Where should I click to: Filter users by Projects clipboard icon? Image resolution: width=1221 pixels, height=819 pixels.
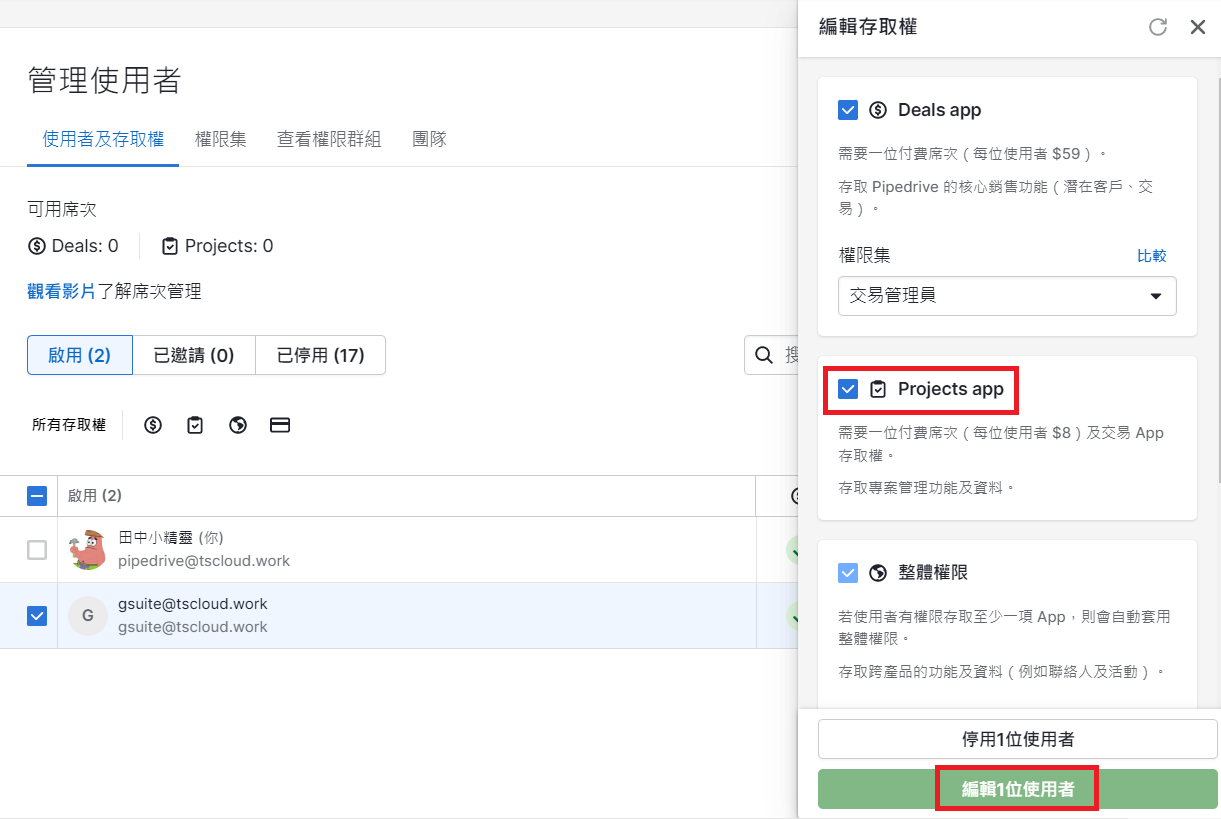(x=195, y=425)
